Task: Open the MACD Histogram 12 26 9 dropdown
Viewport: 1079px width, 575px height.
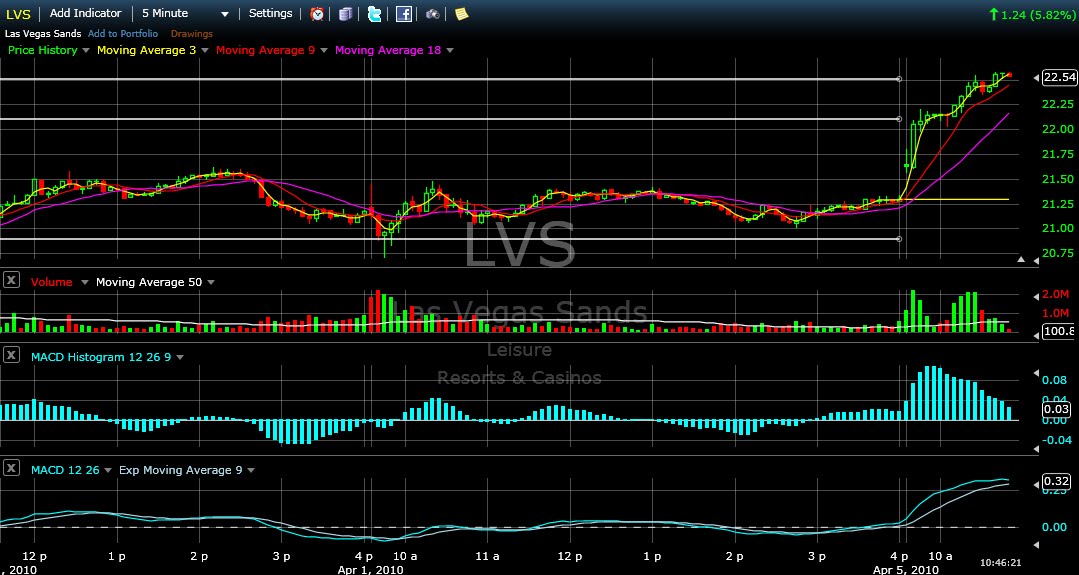Action: [x=180, y=357]
